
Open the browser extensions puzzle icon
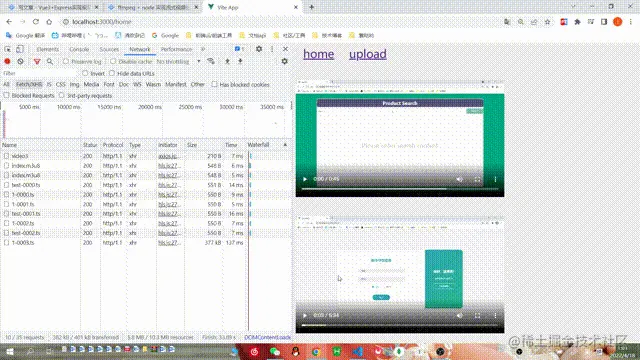[577, 22]
